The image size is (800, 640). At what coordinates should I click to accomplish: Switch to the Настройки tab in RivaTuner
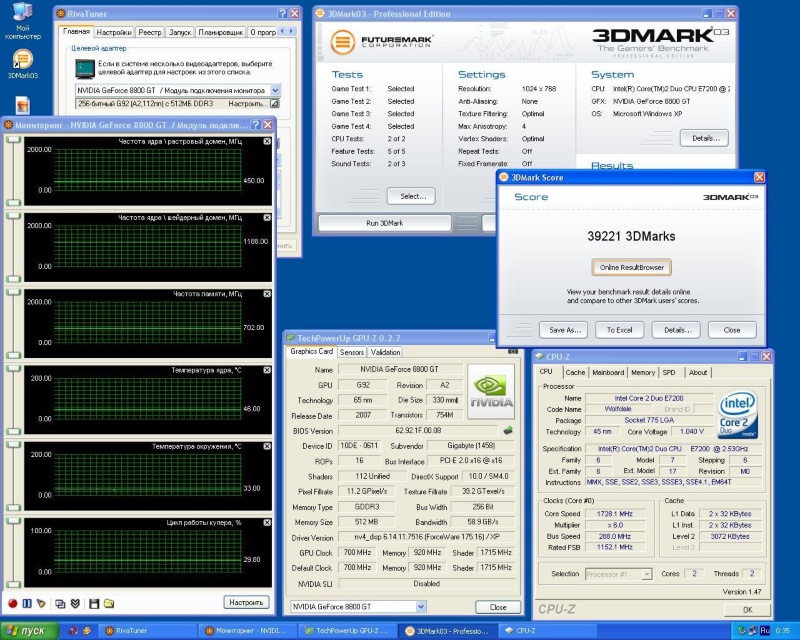(x=114, y=32)
